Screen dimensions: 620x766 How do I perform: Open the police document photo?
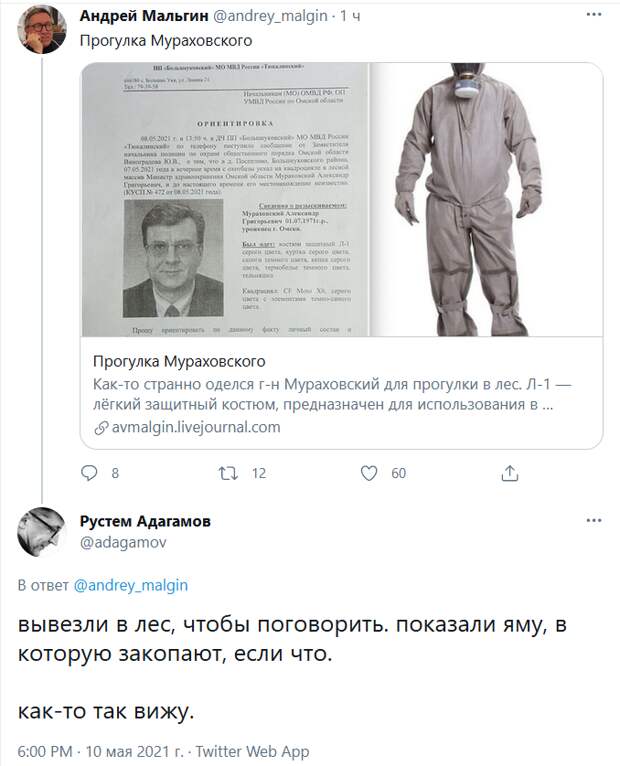225,199
